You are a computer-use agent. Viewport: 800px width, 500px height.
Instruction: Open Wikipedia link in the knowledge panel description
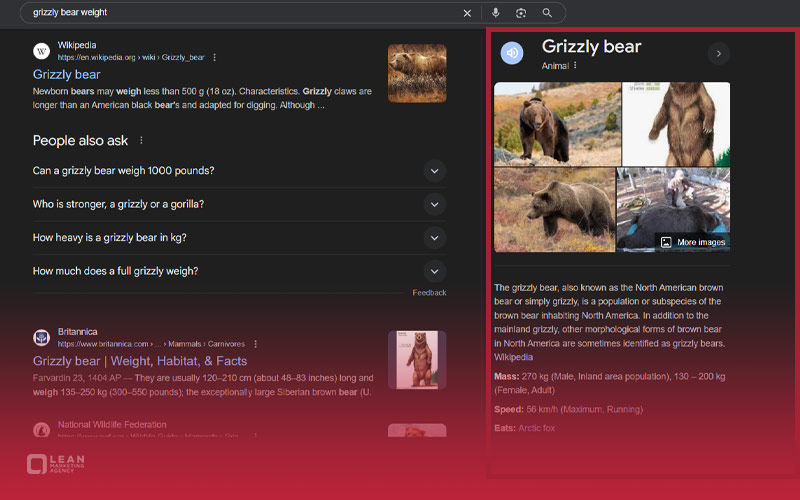point(513,358)
